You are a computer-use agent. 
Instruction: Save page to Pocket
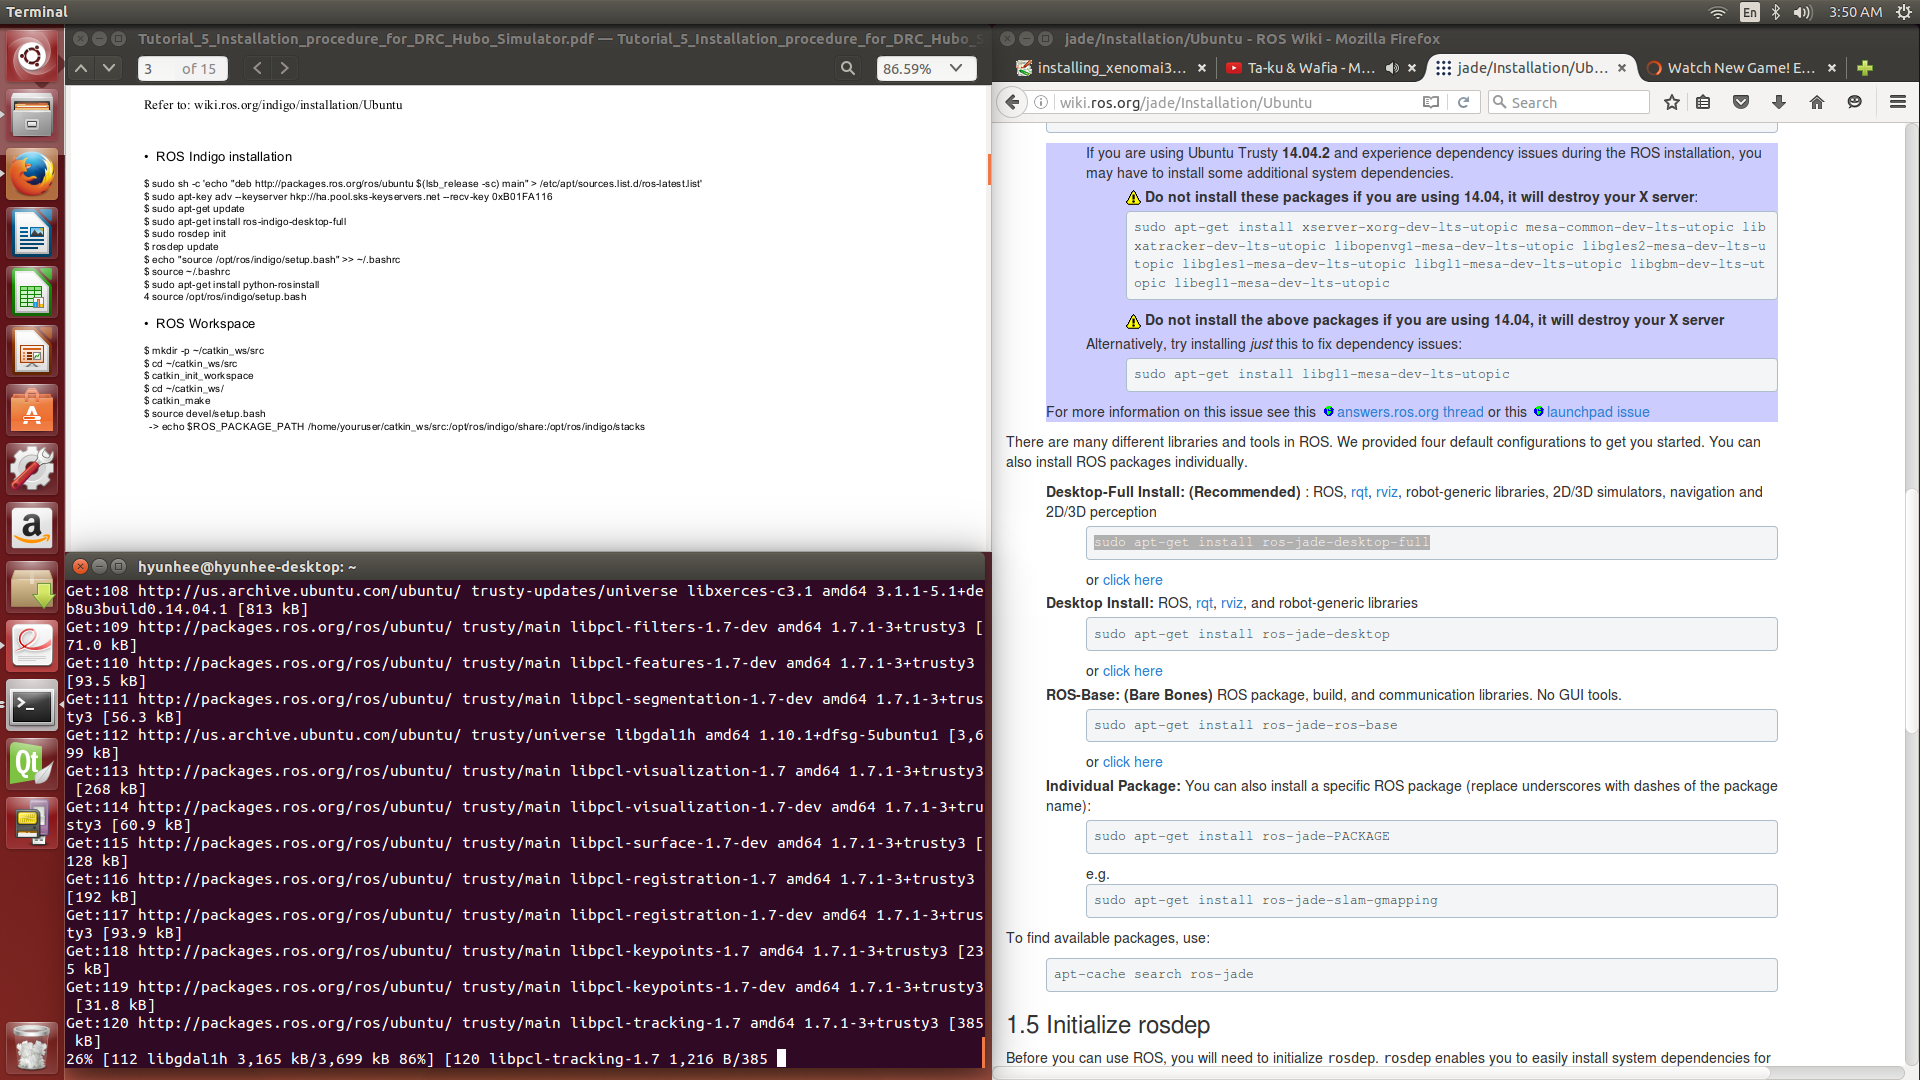click(x=1741, y=102)
